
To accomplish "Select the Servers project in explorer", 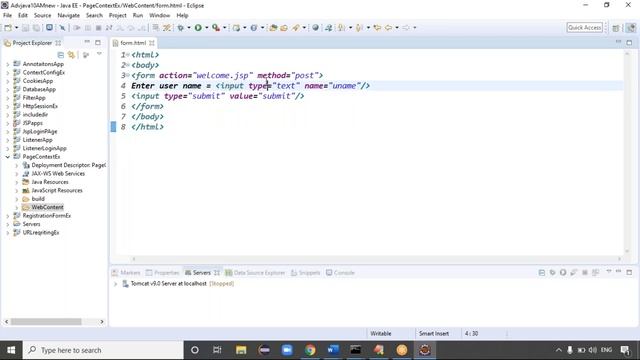I will 31,224.
